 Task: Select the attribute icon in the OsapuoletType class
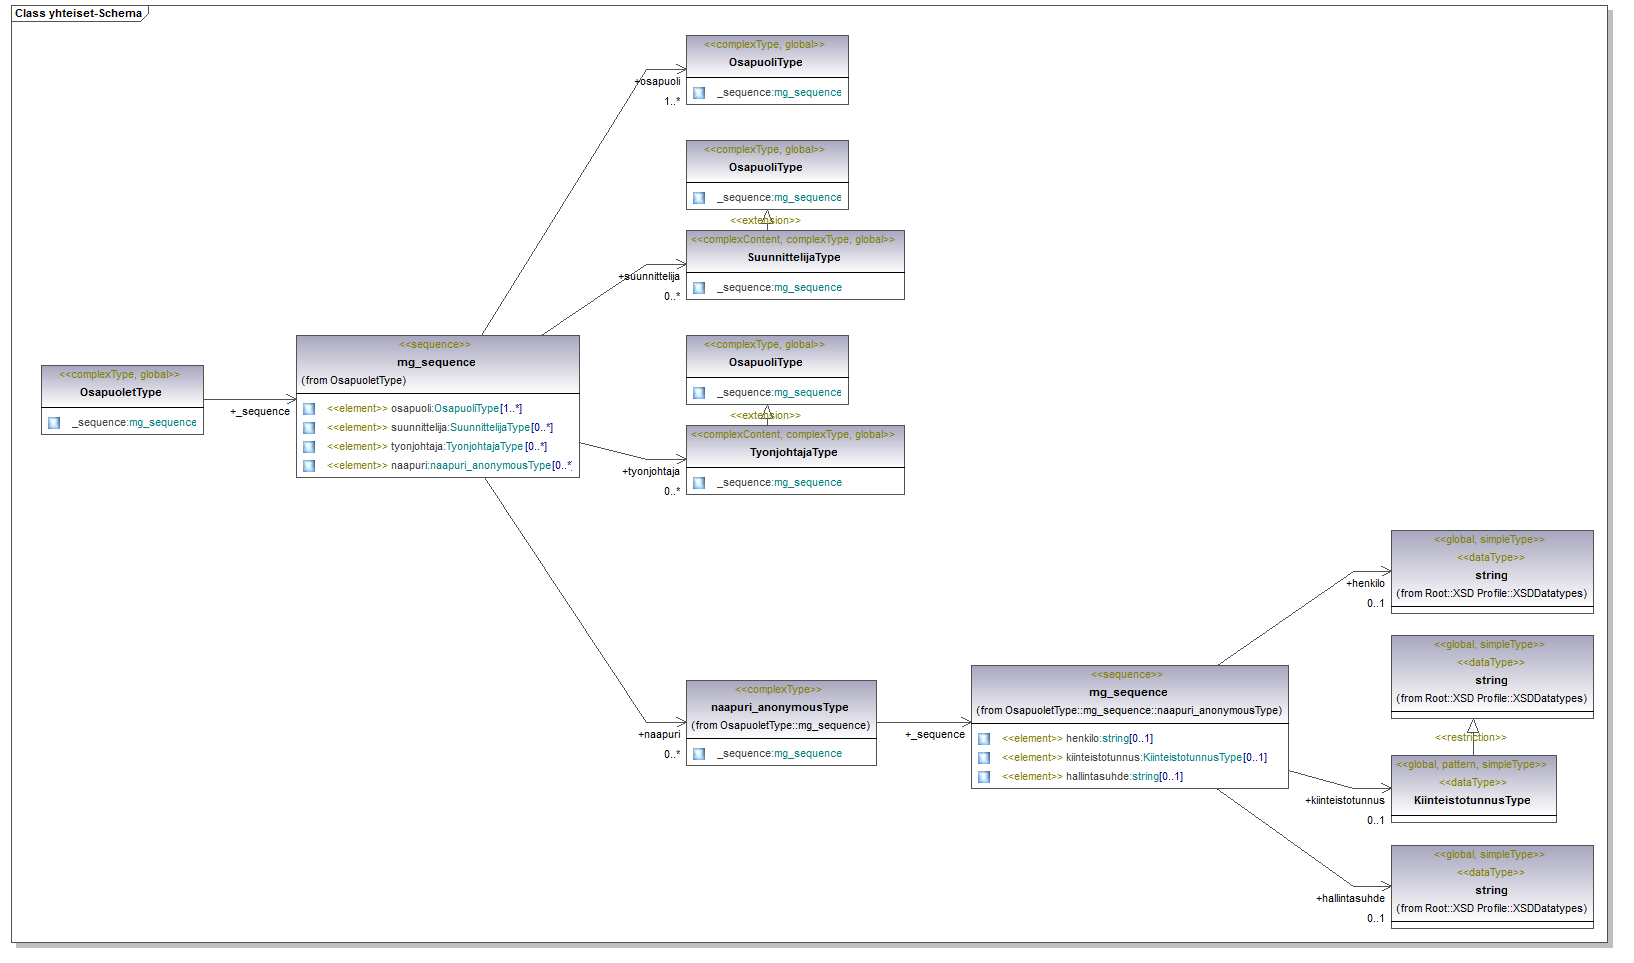point(54,423)
